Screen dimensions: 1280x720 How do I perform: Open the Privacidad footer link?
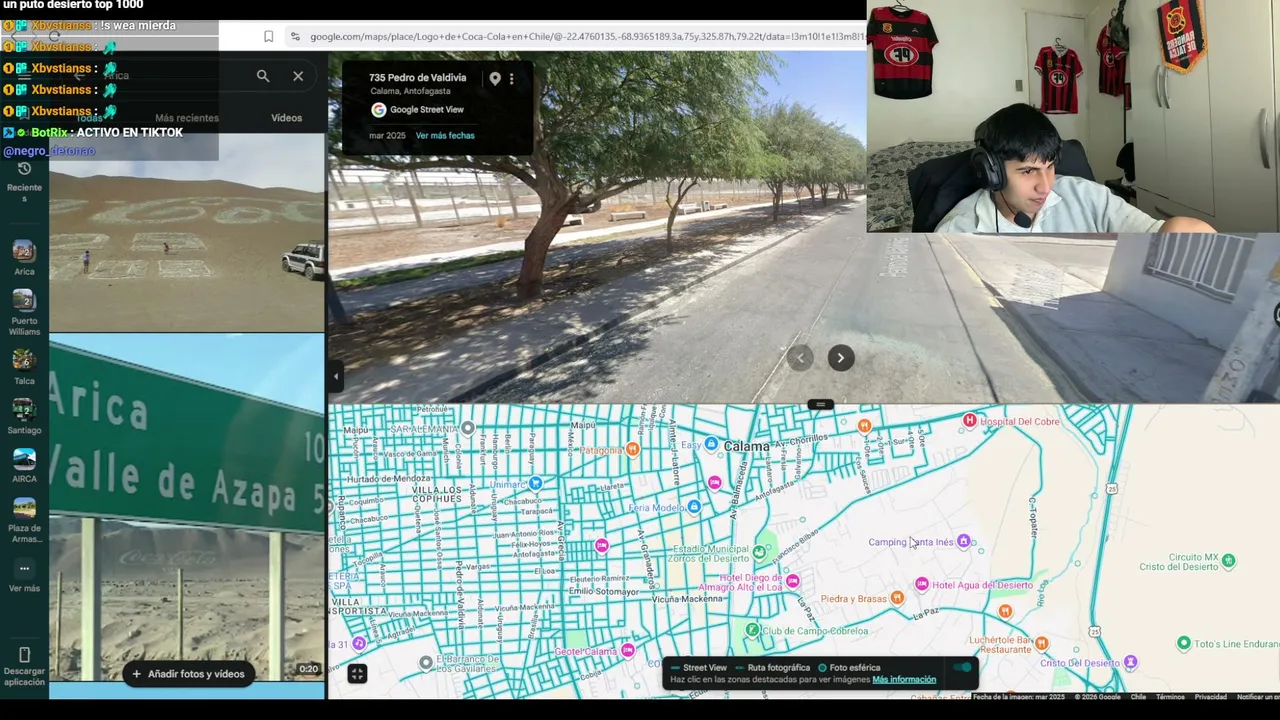tap(1210, 697)
